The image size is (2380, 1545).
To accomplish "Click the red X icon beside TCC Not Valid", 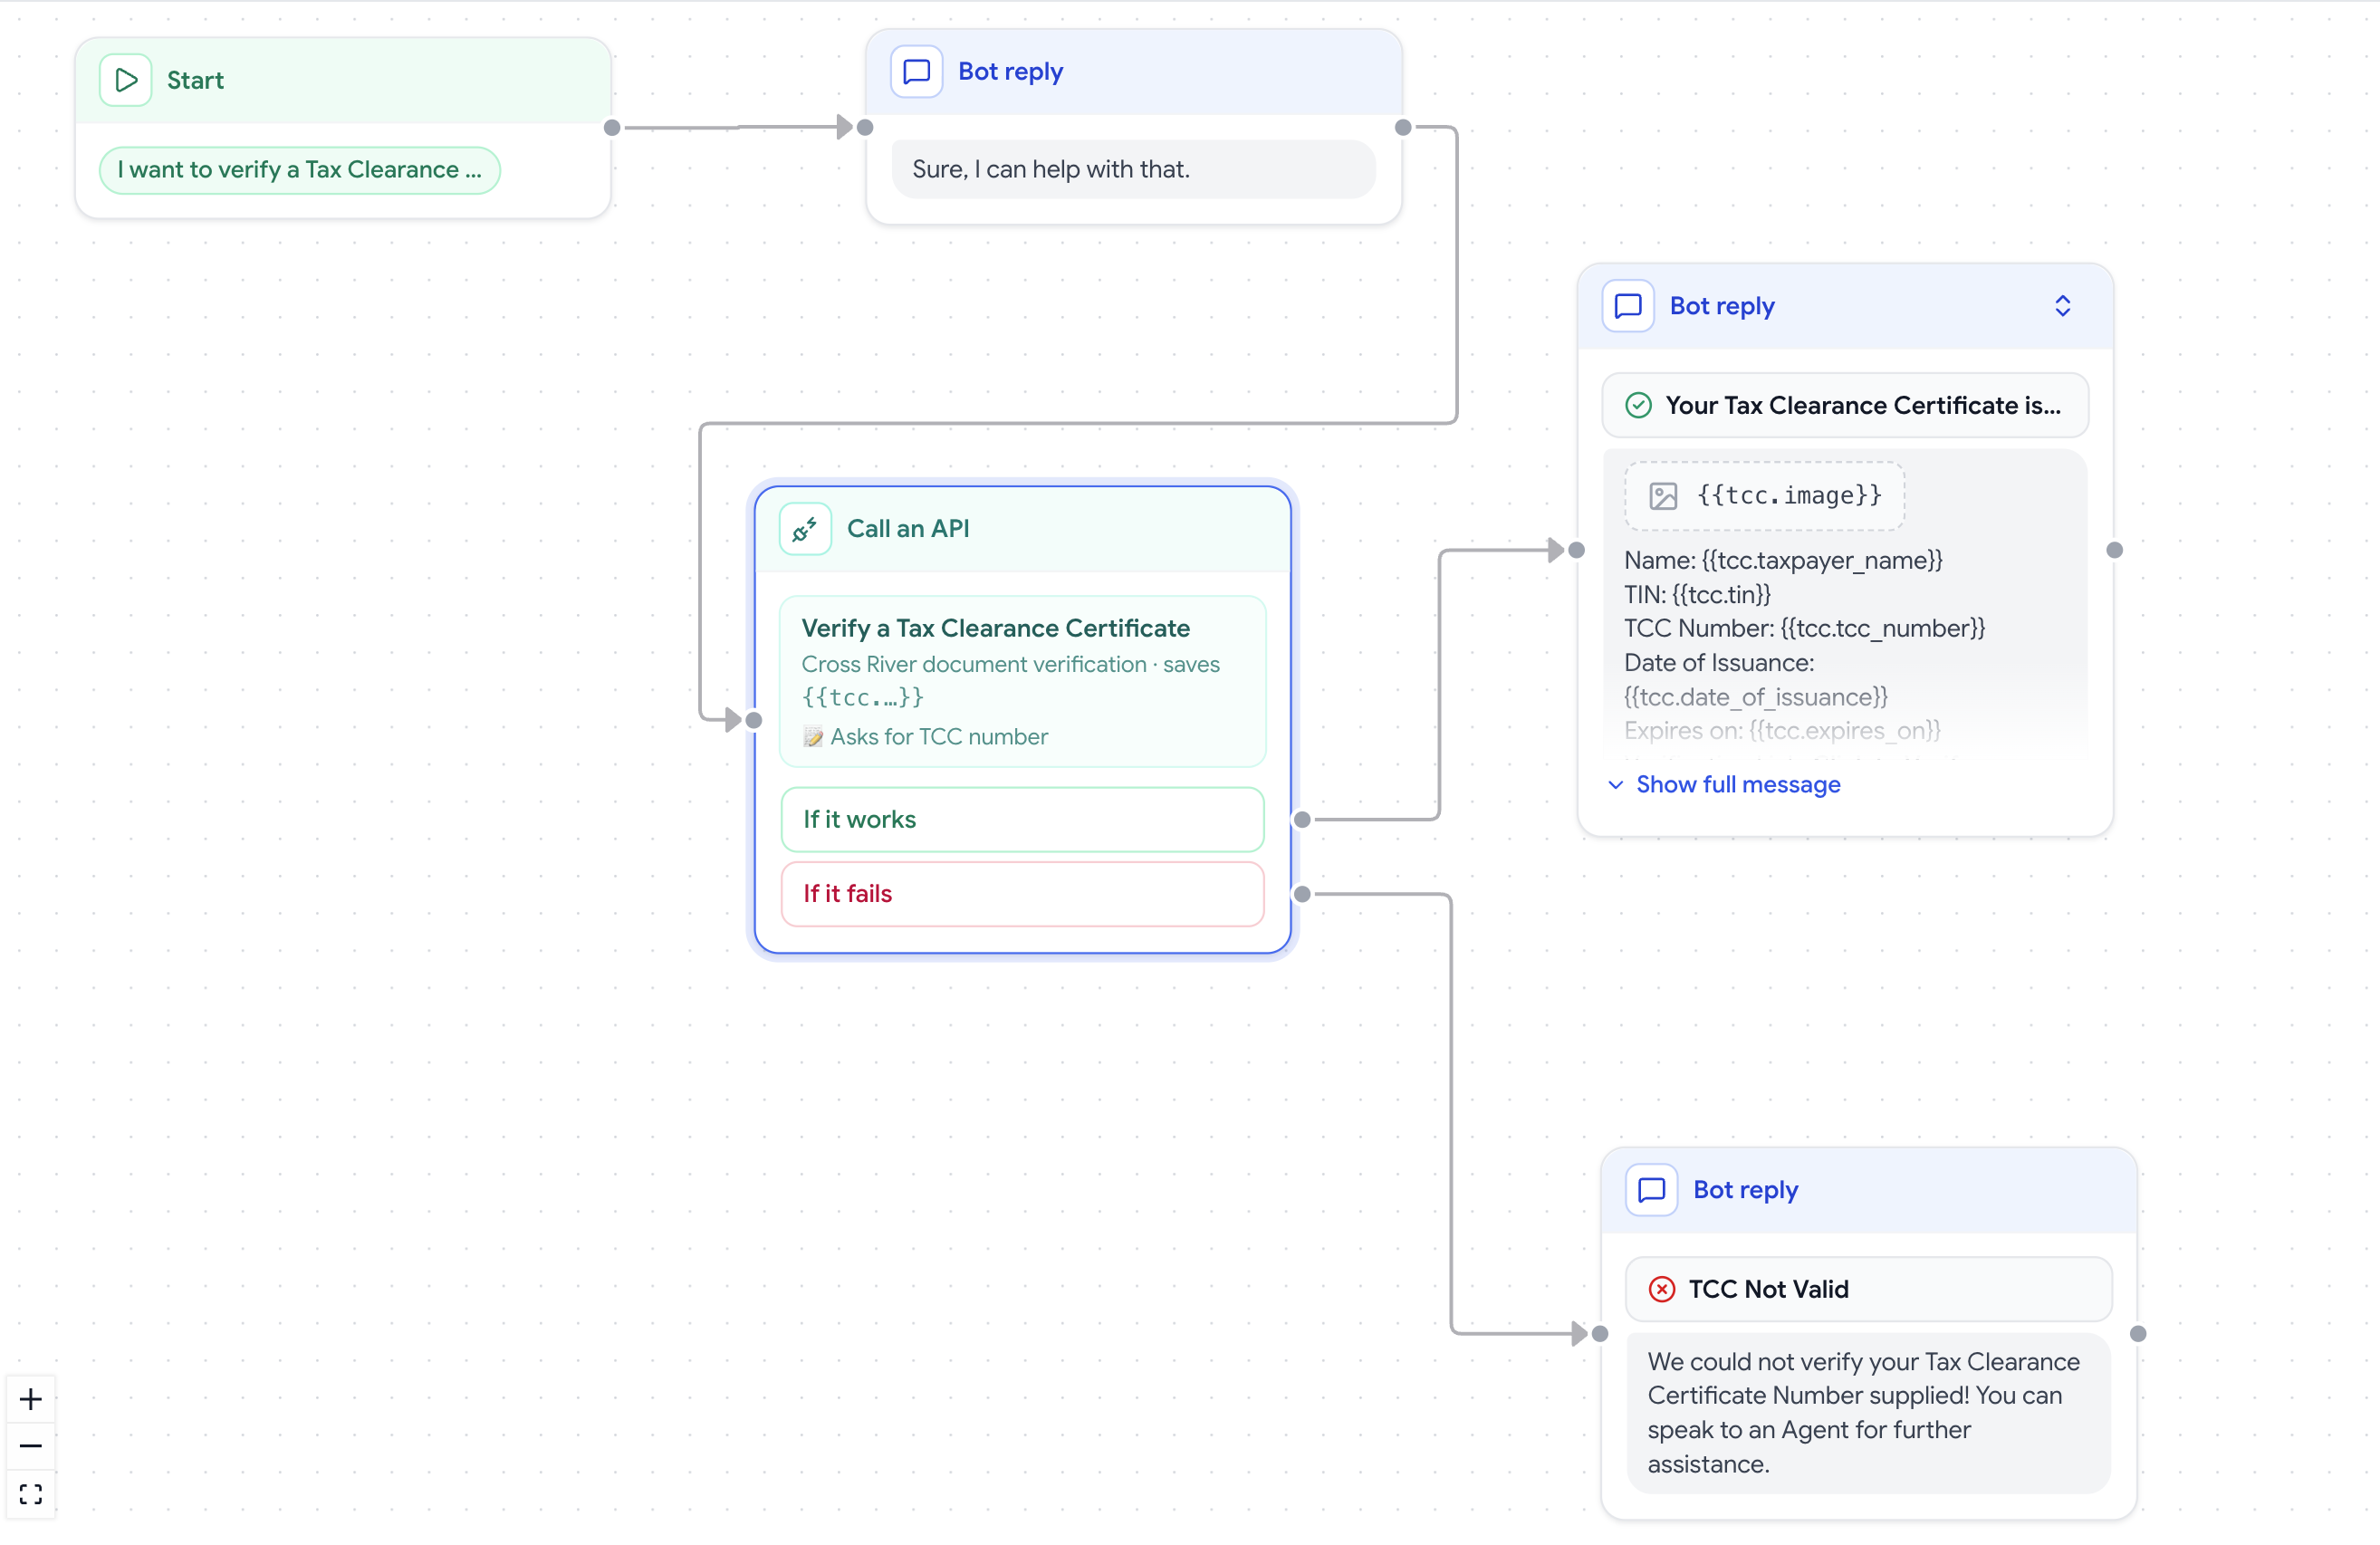I will pyautogui.click(x=1661, y=1289).
